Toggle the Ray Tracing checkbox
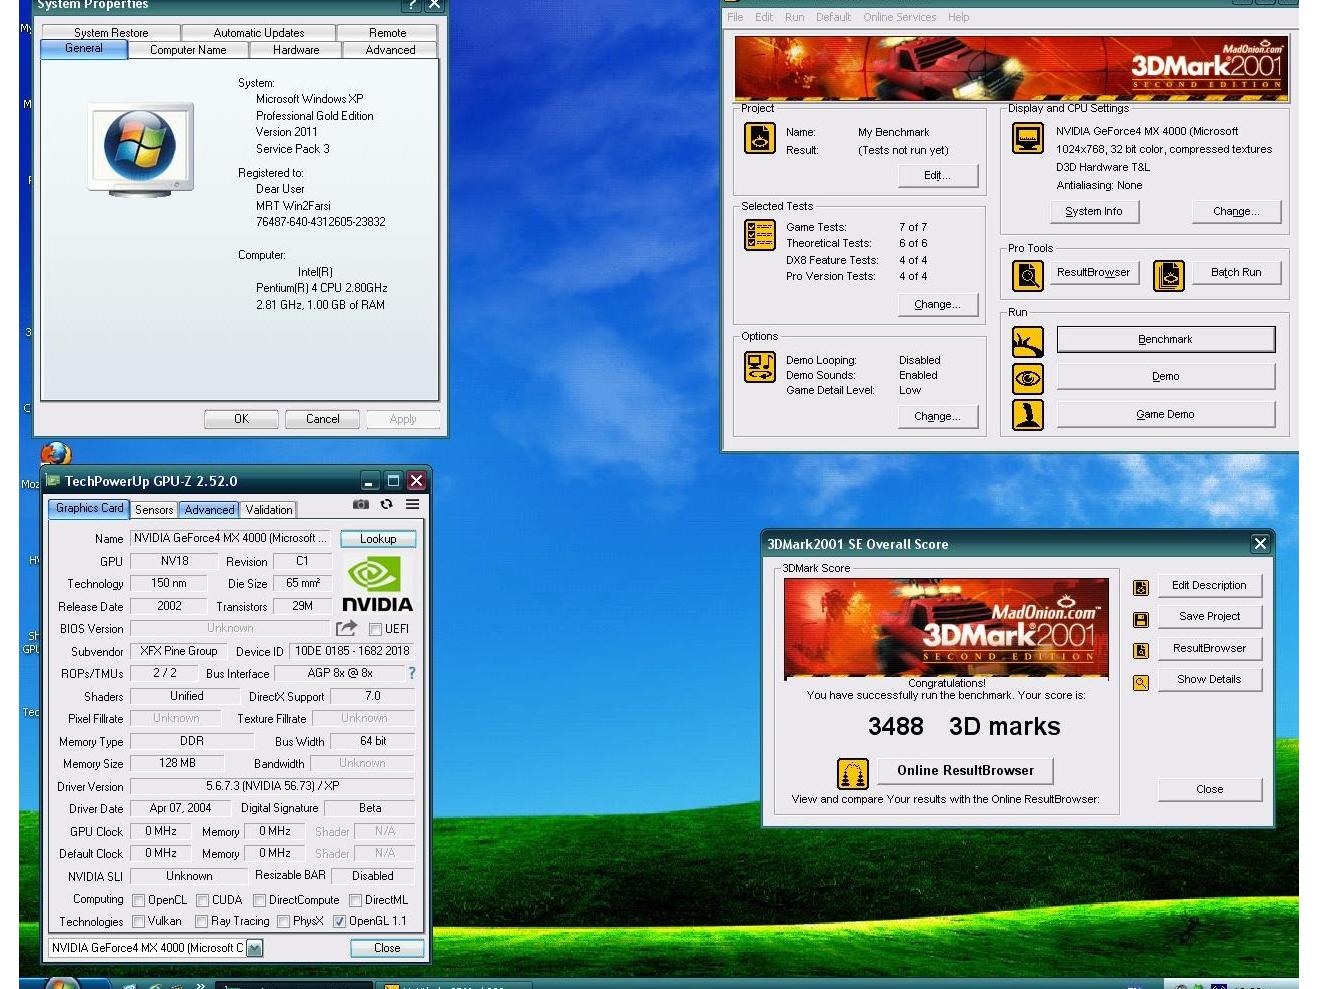 pos(202,921)
